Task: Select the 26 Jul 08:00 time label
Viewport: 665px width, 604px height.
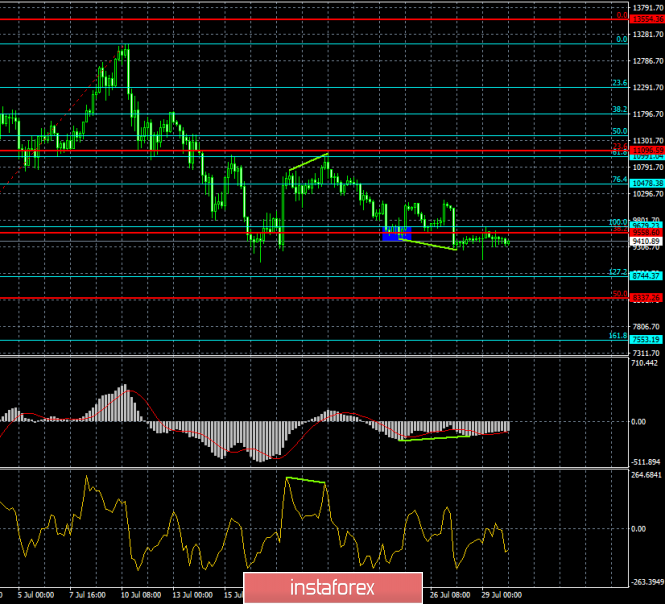Action: click(x=450, y=595)
